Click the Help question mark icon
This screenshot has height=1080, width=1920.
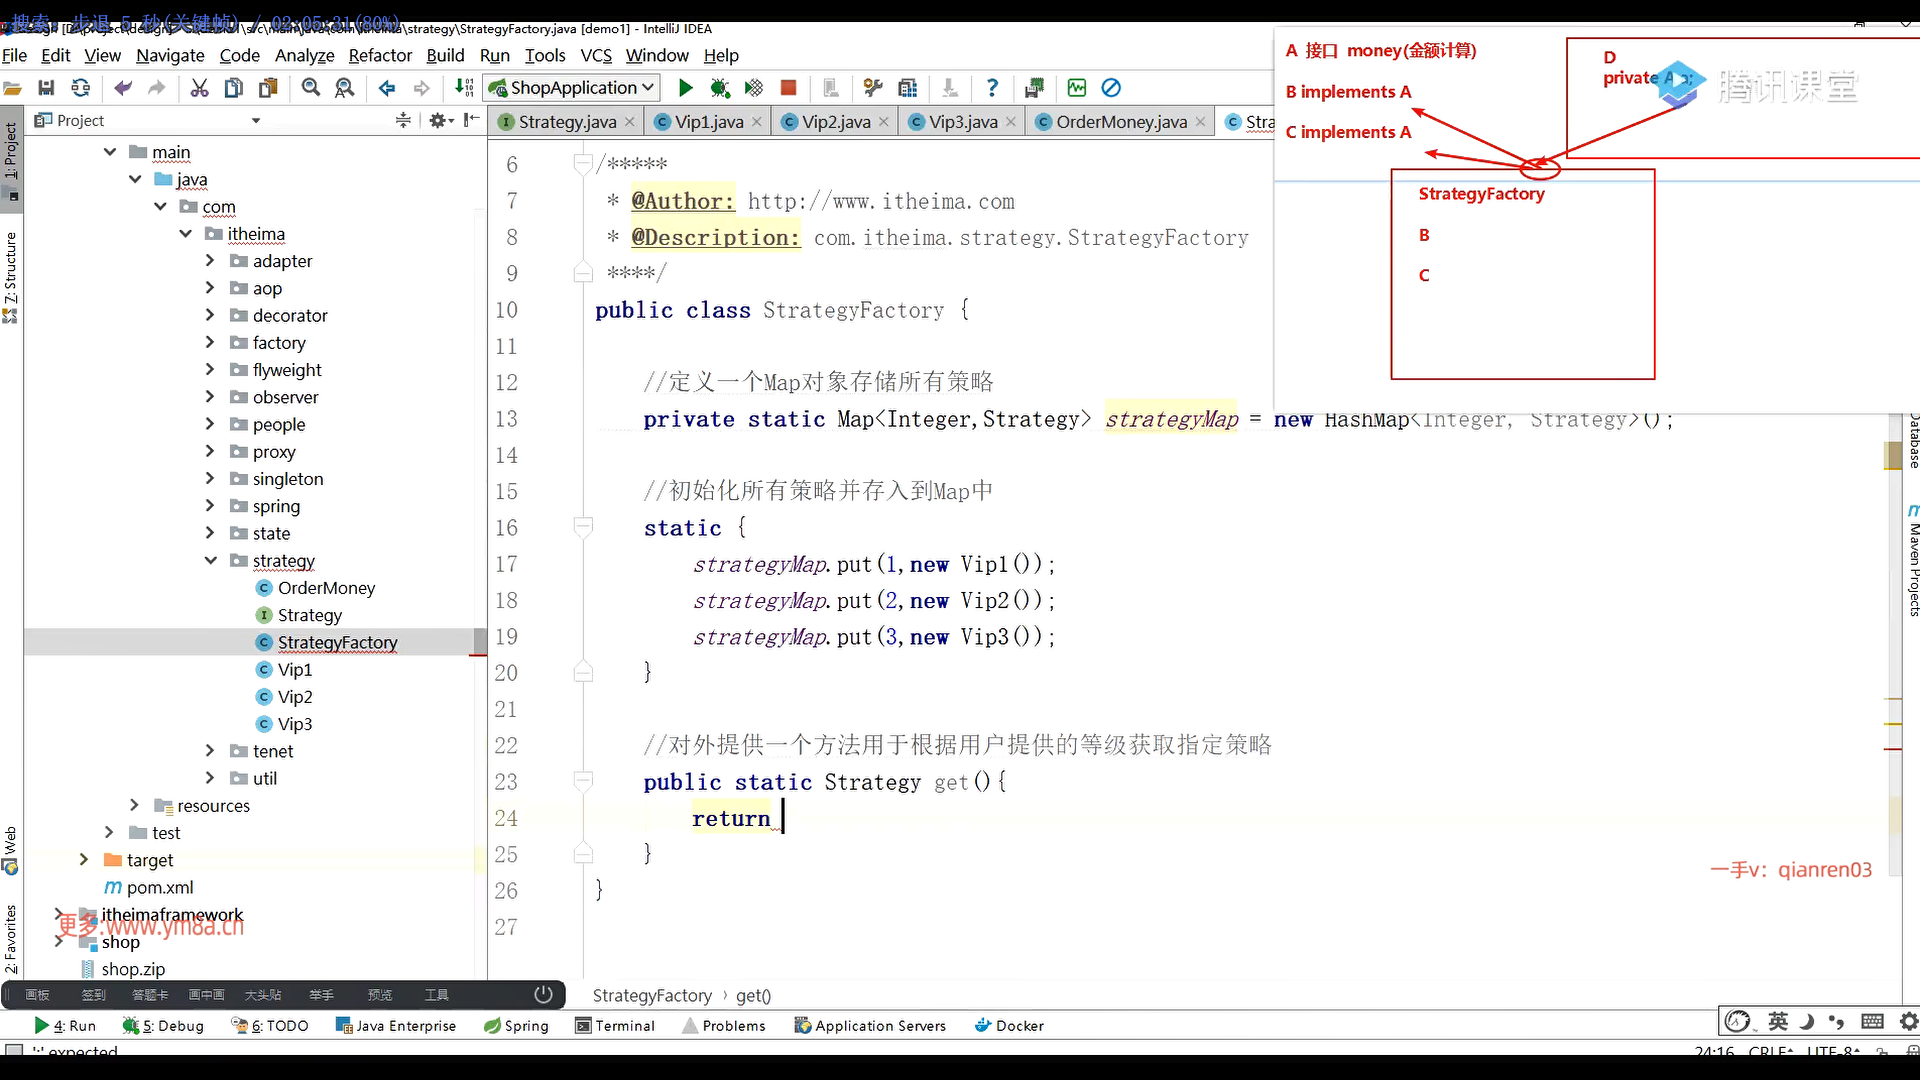tap(991, 88)
